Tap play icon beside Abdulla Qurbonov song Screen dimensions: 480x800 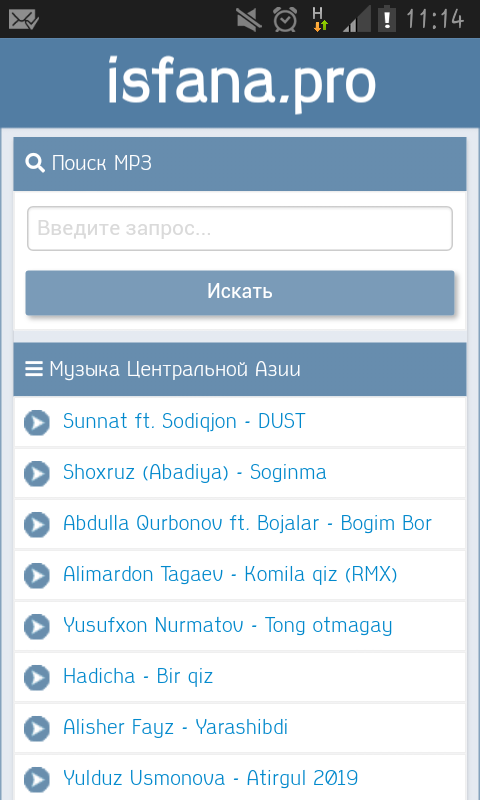[x=37, y=524]
